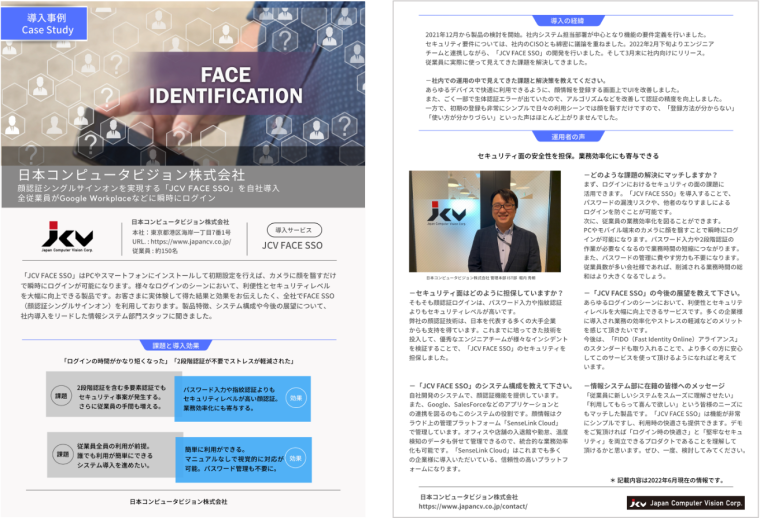
Task: Click the 導入事例 Case Study badge
Action: (x=44, y=23)
